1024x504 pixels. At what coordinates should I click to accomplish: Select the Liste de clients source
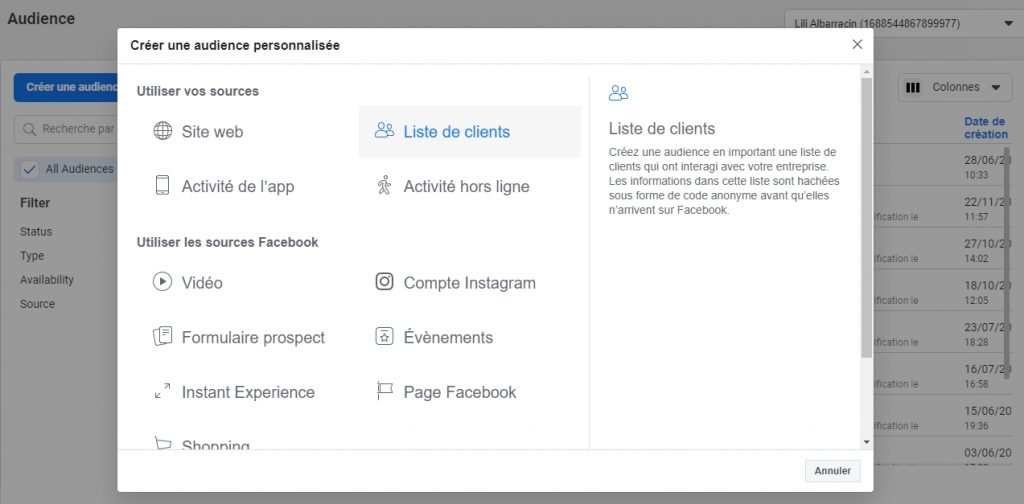470,132
